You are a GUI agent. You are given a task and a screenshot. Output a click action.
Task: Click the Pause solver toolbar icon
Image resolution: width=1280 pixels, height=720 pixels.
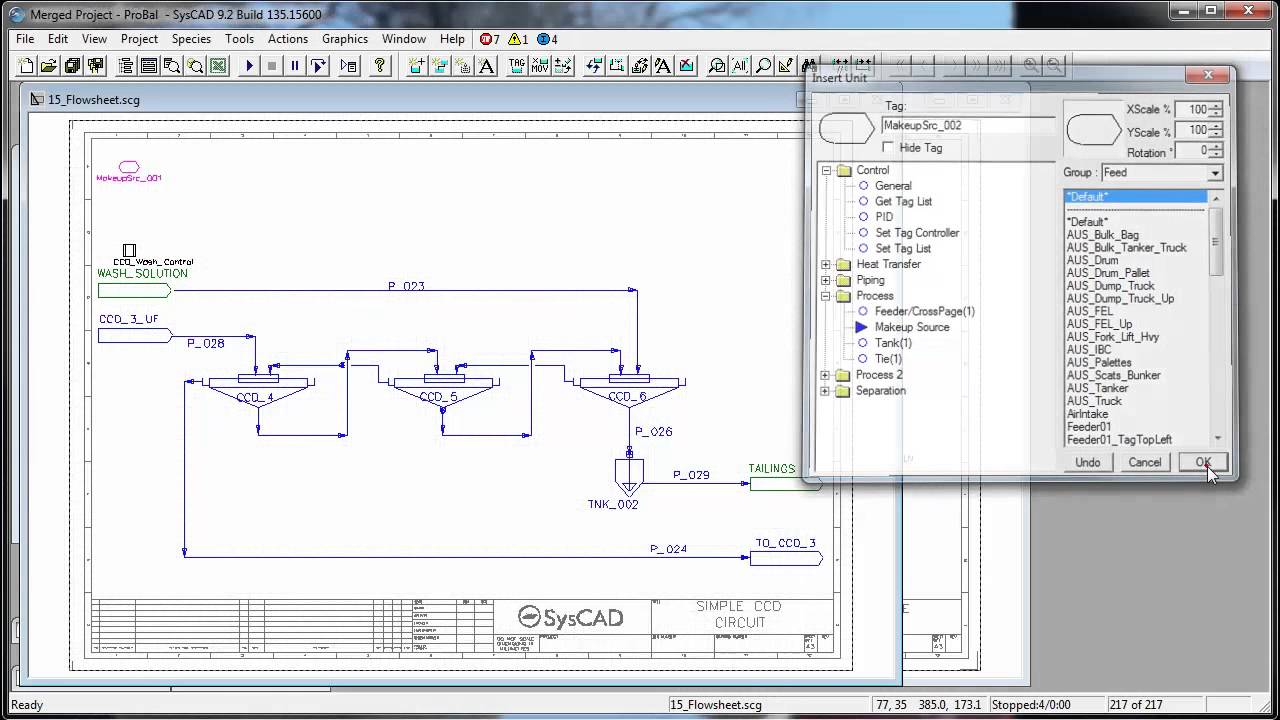tap(295, 66)
